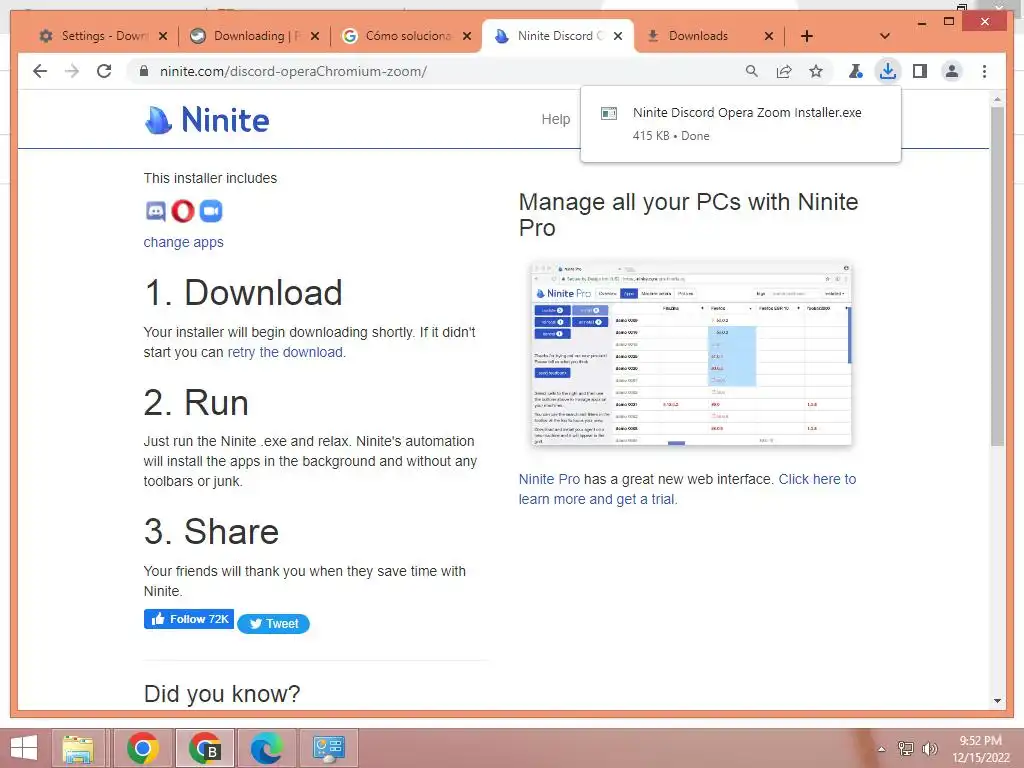Image resolution: width=1024 pixels, height=768 pixels.
Task: Close the Cómo soluciona Google tab
Action: [x=466, y=36]
